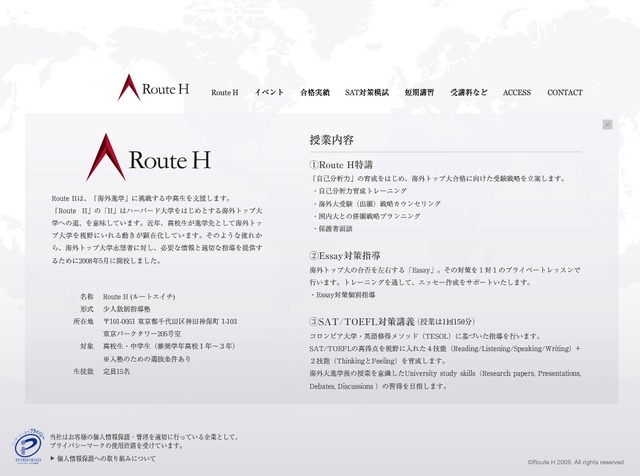Open the 短期講習 menu item
Screen dimensions: 640x476
(x=419, y=93)
